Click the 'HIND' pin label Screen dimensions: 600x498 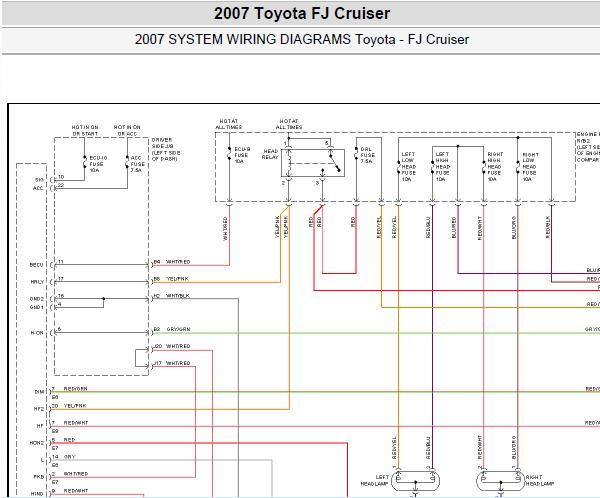37,494
